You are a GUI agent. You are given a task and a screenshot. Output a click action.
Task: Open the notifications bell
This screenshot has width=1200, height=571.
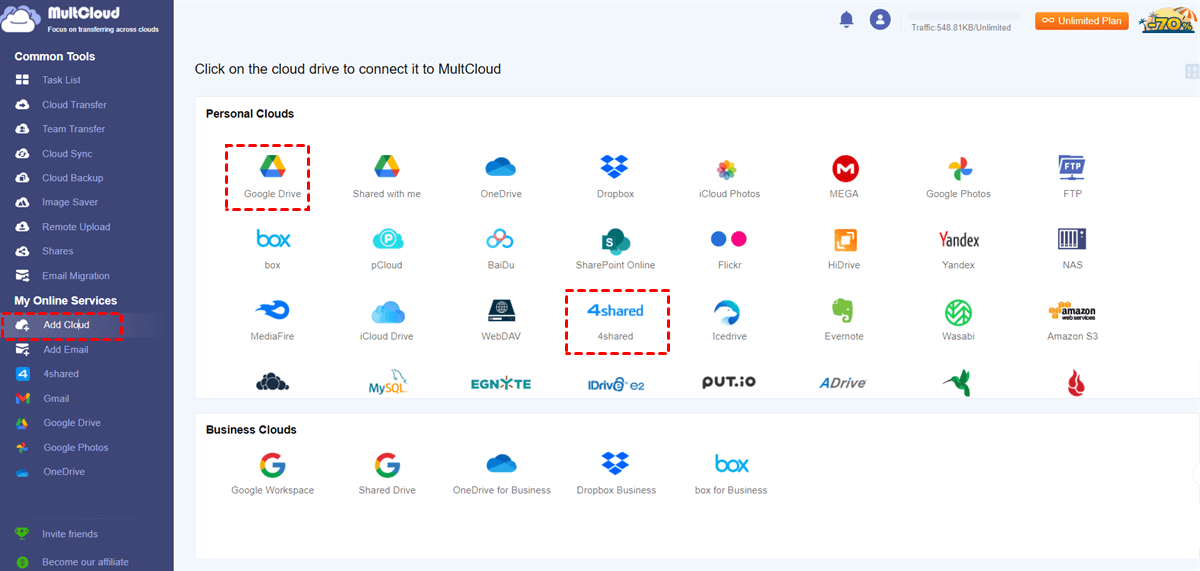847,19
